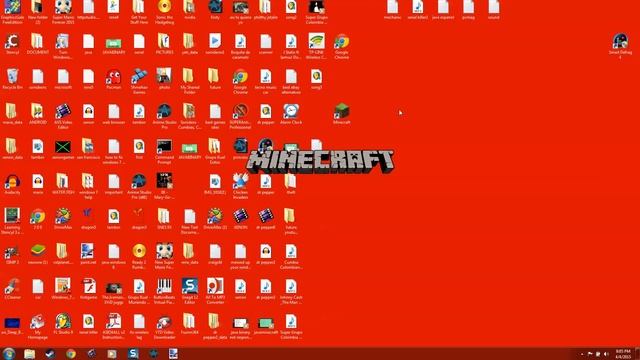Open the PICTURES folder icon
Image resolution: width=640 pixels, height=360 pixels.
point(164,44)
